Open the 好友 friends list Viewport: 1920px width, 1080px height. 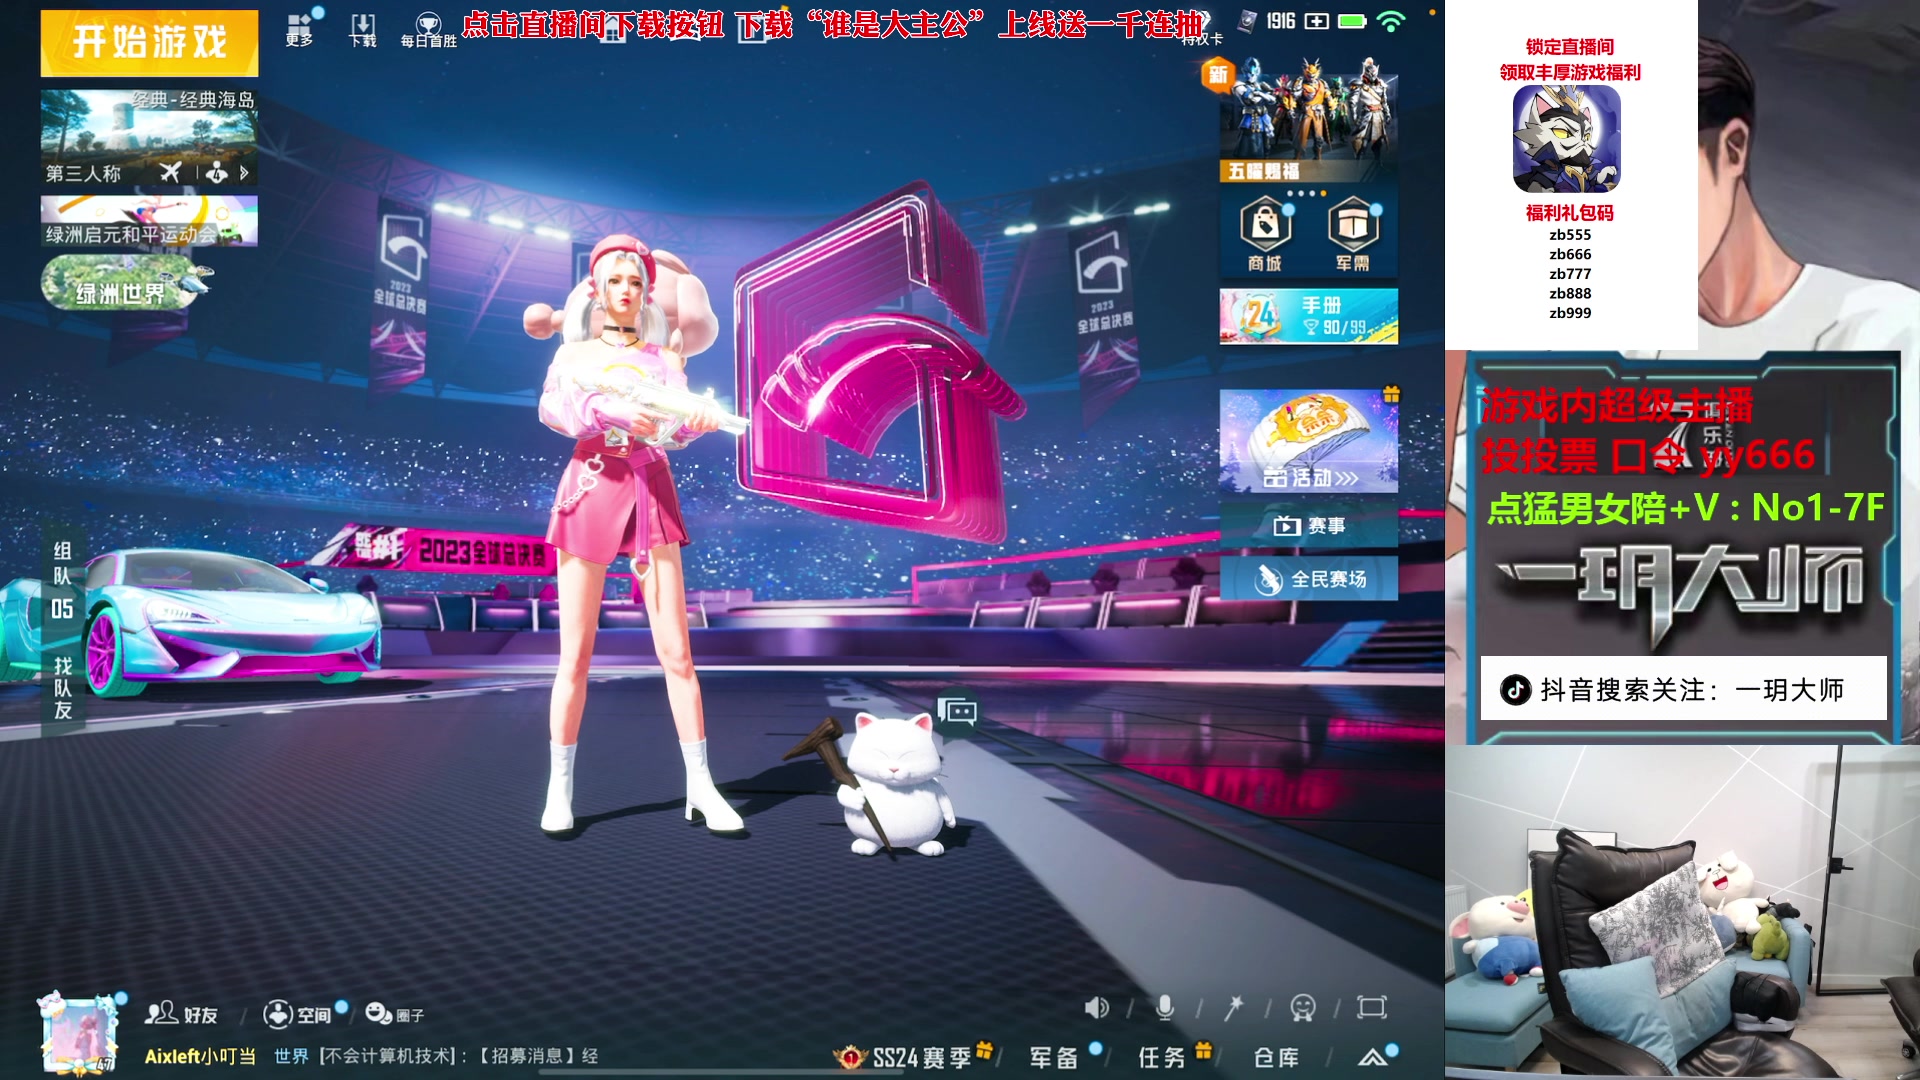181,1014
